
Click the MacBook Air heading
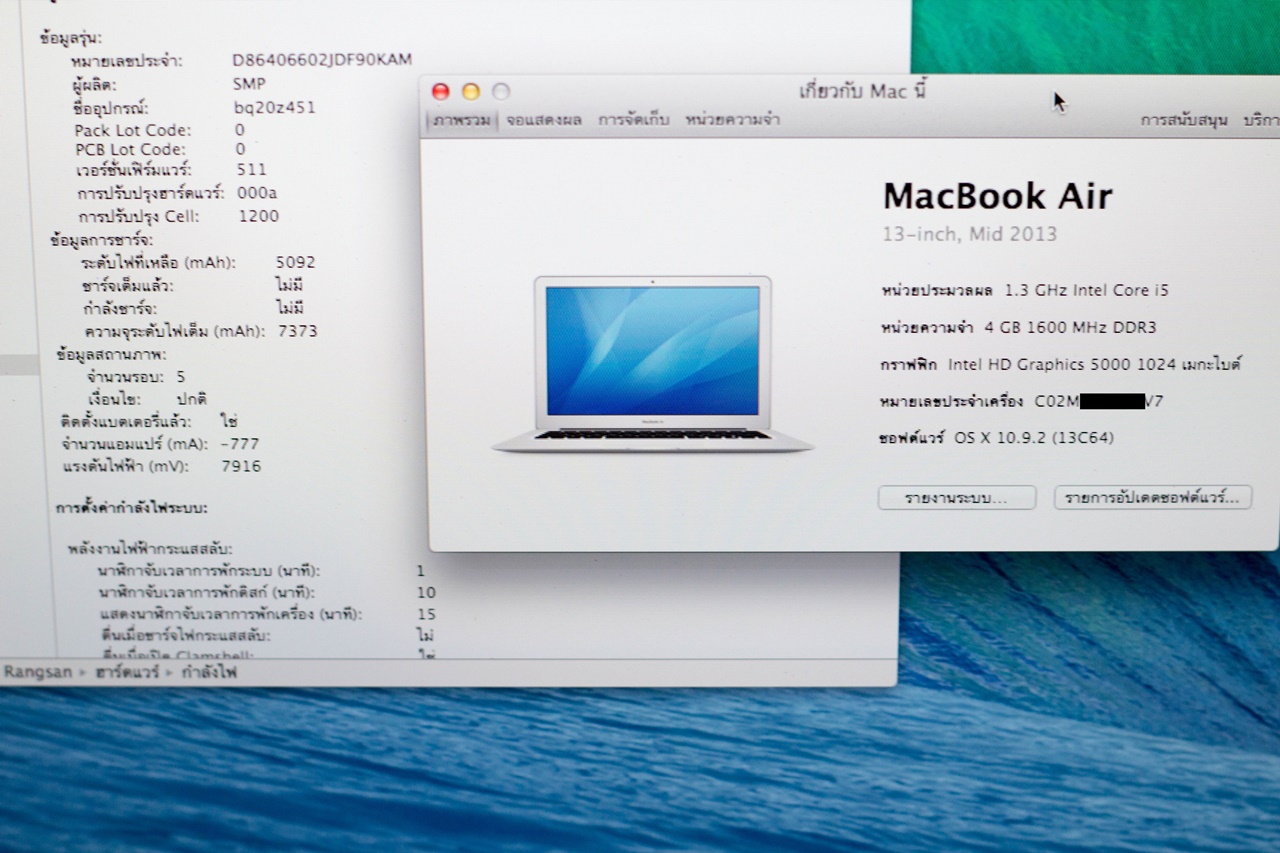pyautogui.click(x=997, y=195)
